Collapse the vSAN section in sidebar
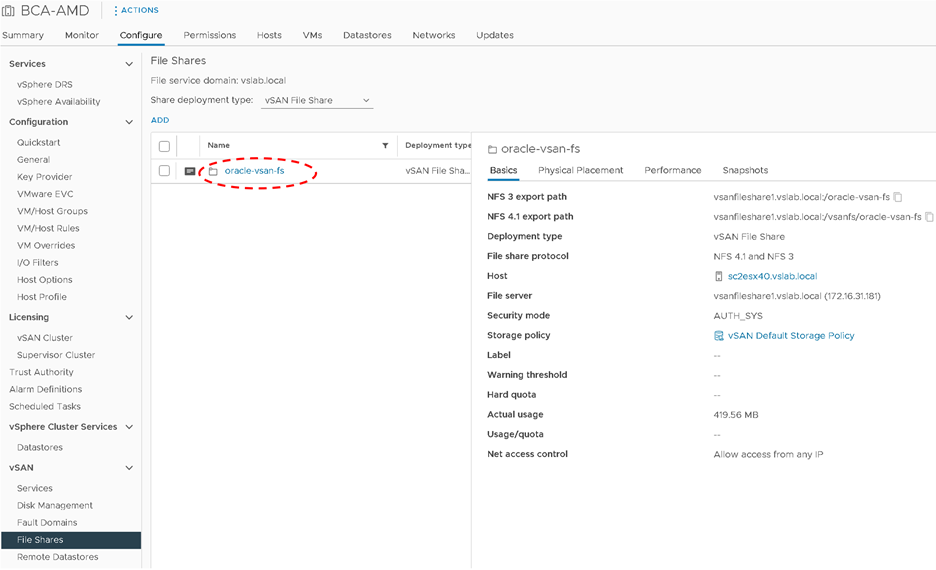Screen dimensions: 936x570 pos(128,468)
